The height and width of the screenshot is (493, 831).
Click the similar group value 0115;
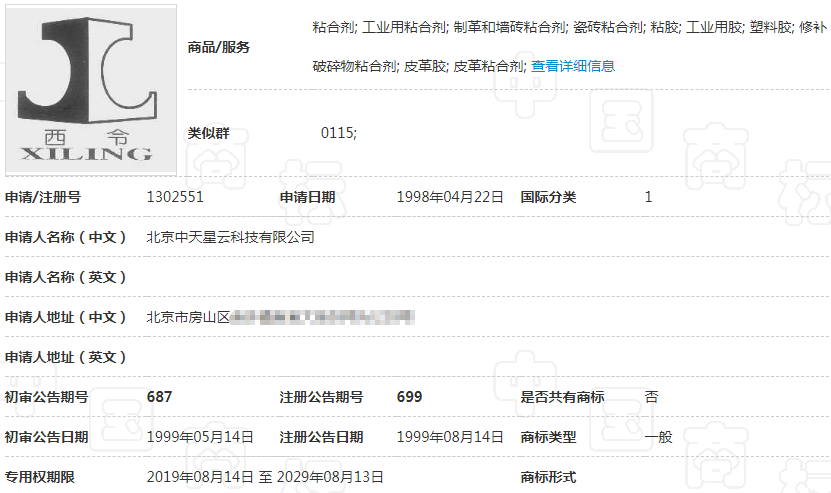(339, 133)
